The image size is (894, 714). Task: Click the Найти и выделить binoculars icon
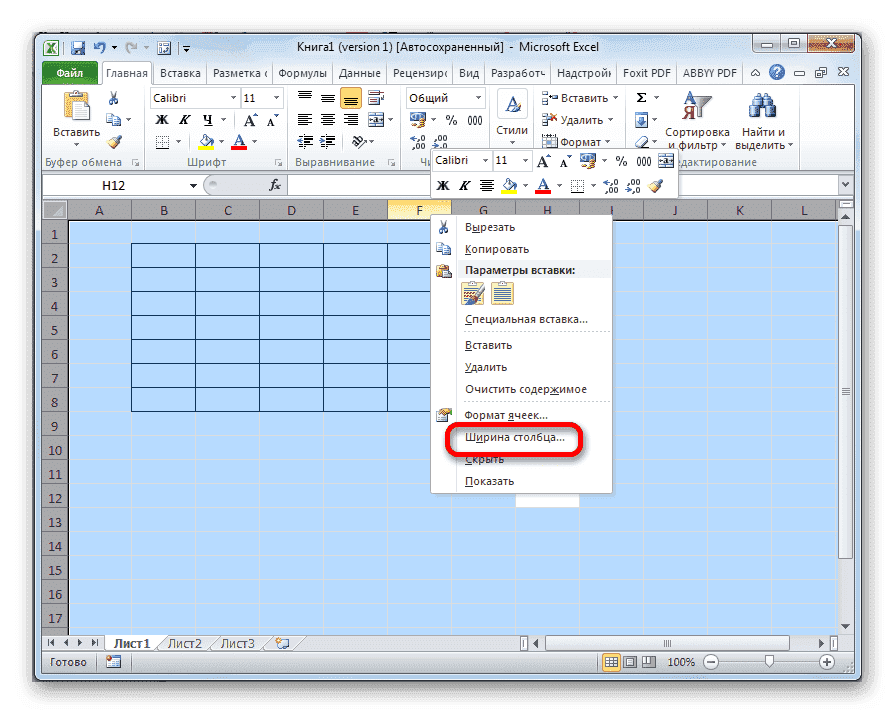(763, 103)
